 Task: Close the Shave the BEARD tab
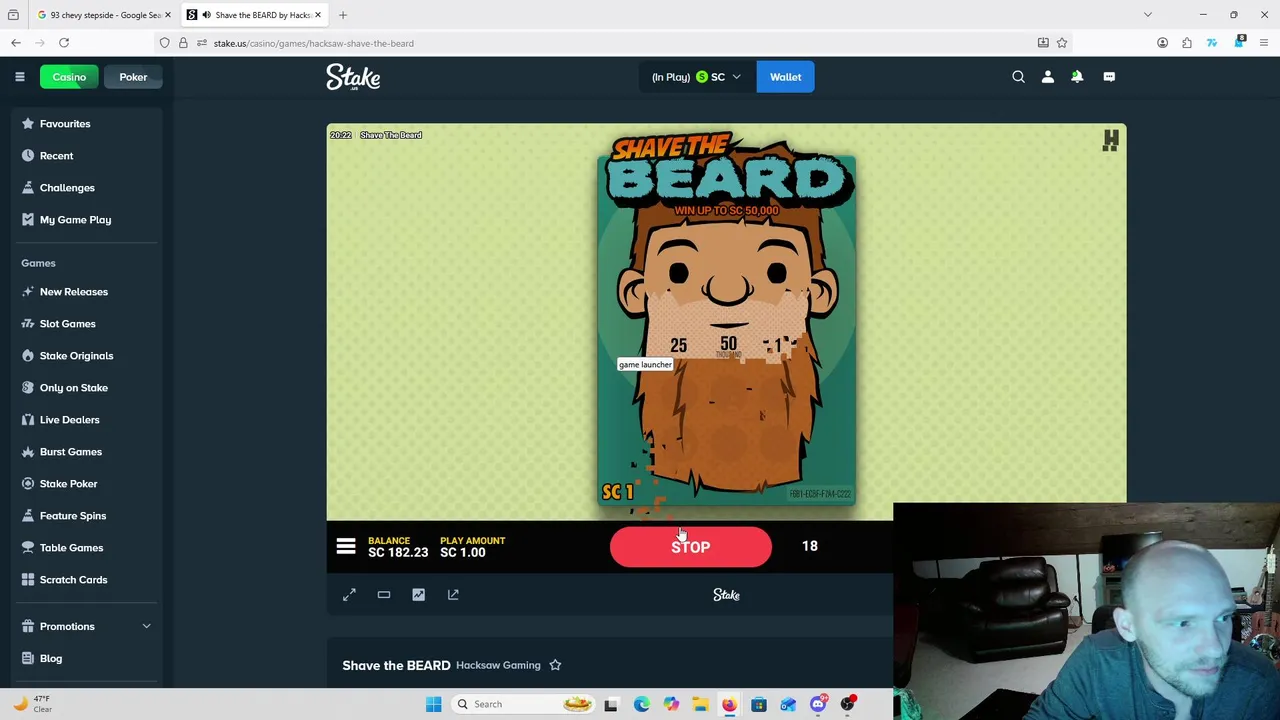pos(318,15)
